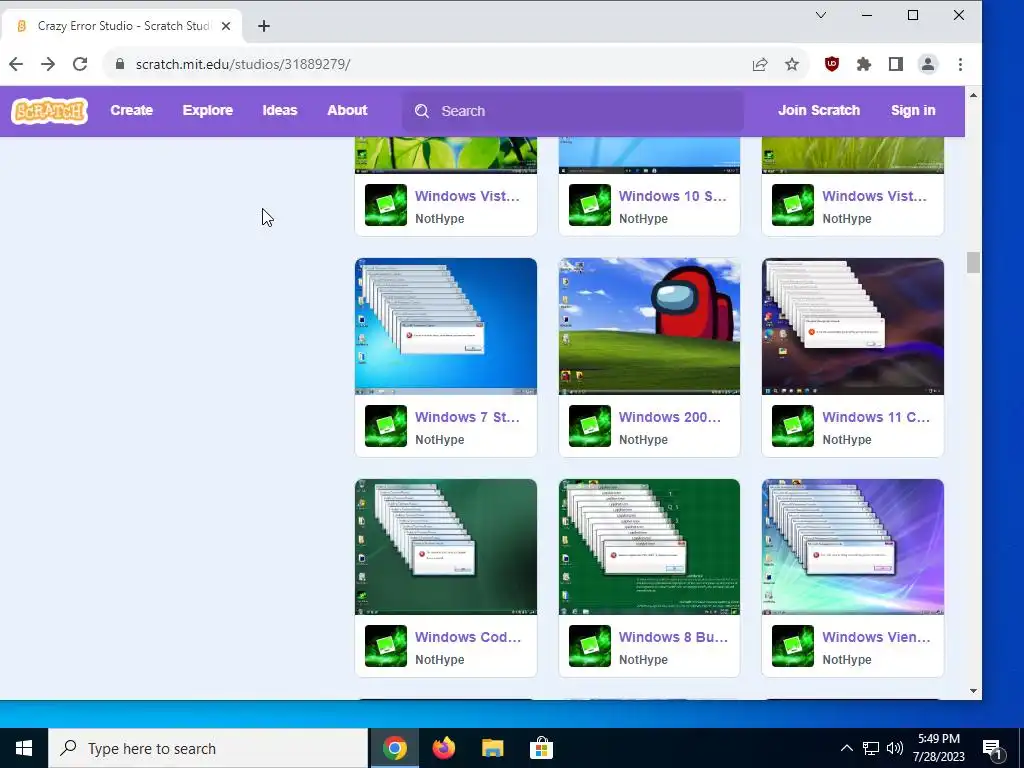The image size is (1024, 768).
Task: Open the red Among Us thumbnail
Action: 649,326
